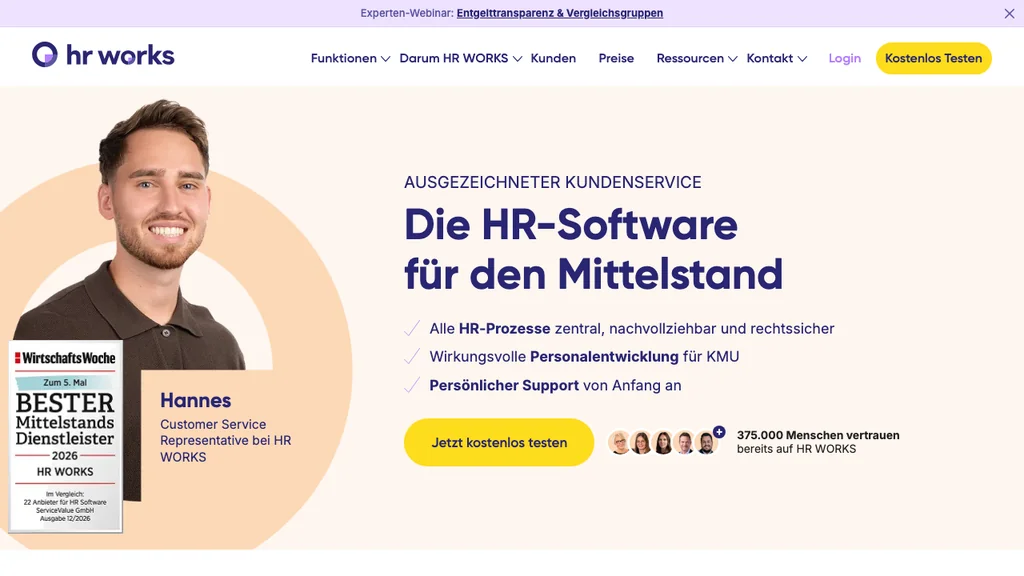
Task: Close the webinar announcement banner
Action: tap(1009, 14)
